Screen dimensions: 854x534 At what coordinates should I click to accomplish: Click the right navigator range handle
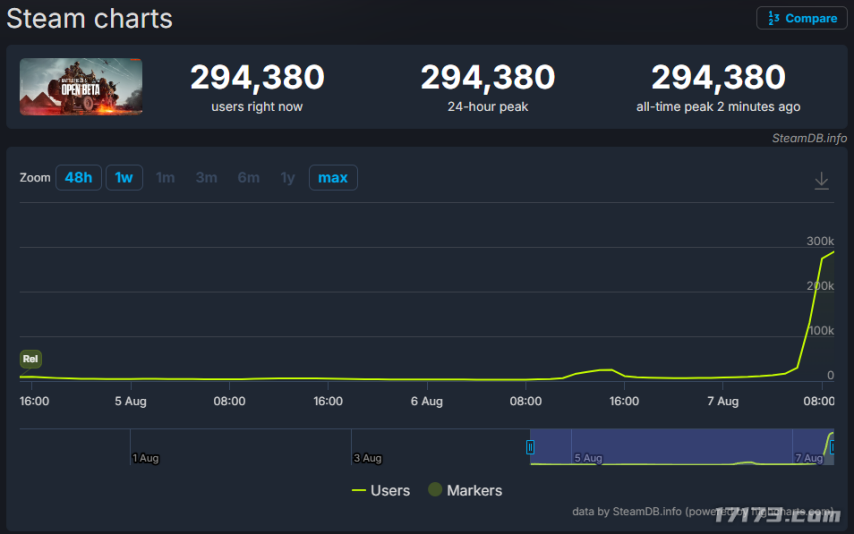point(832,447)
